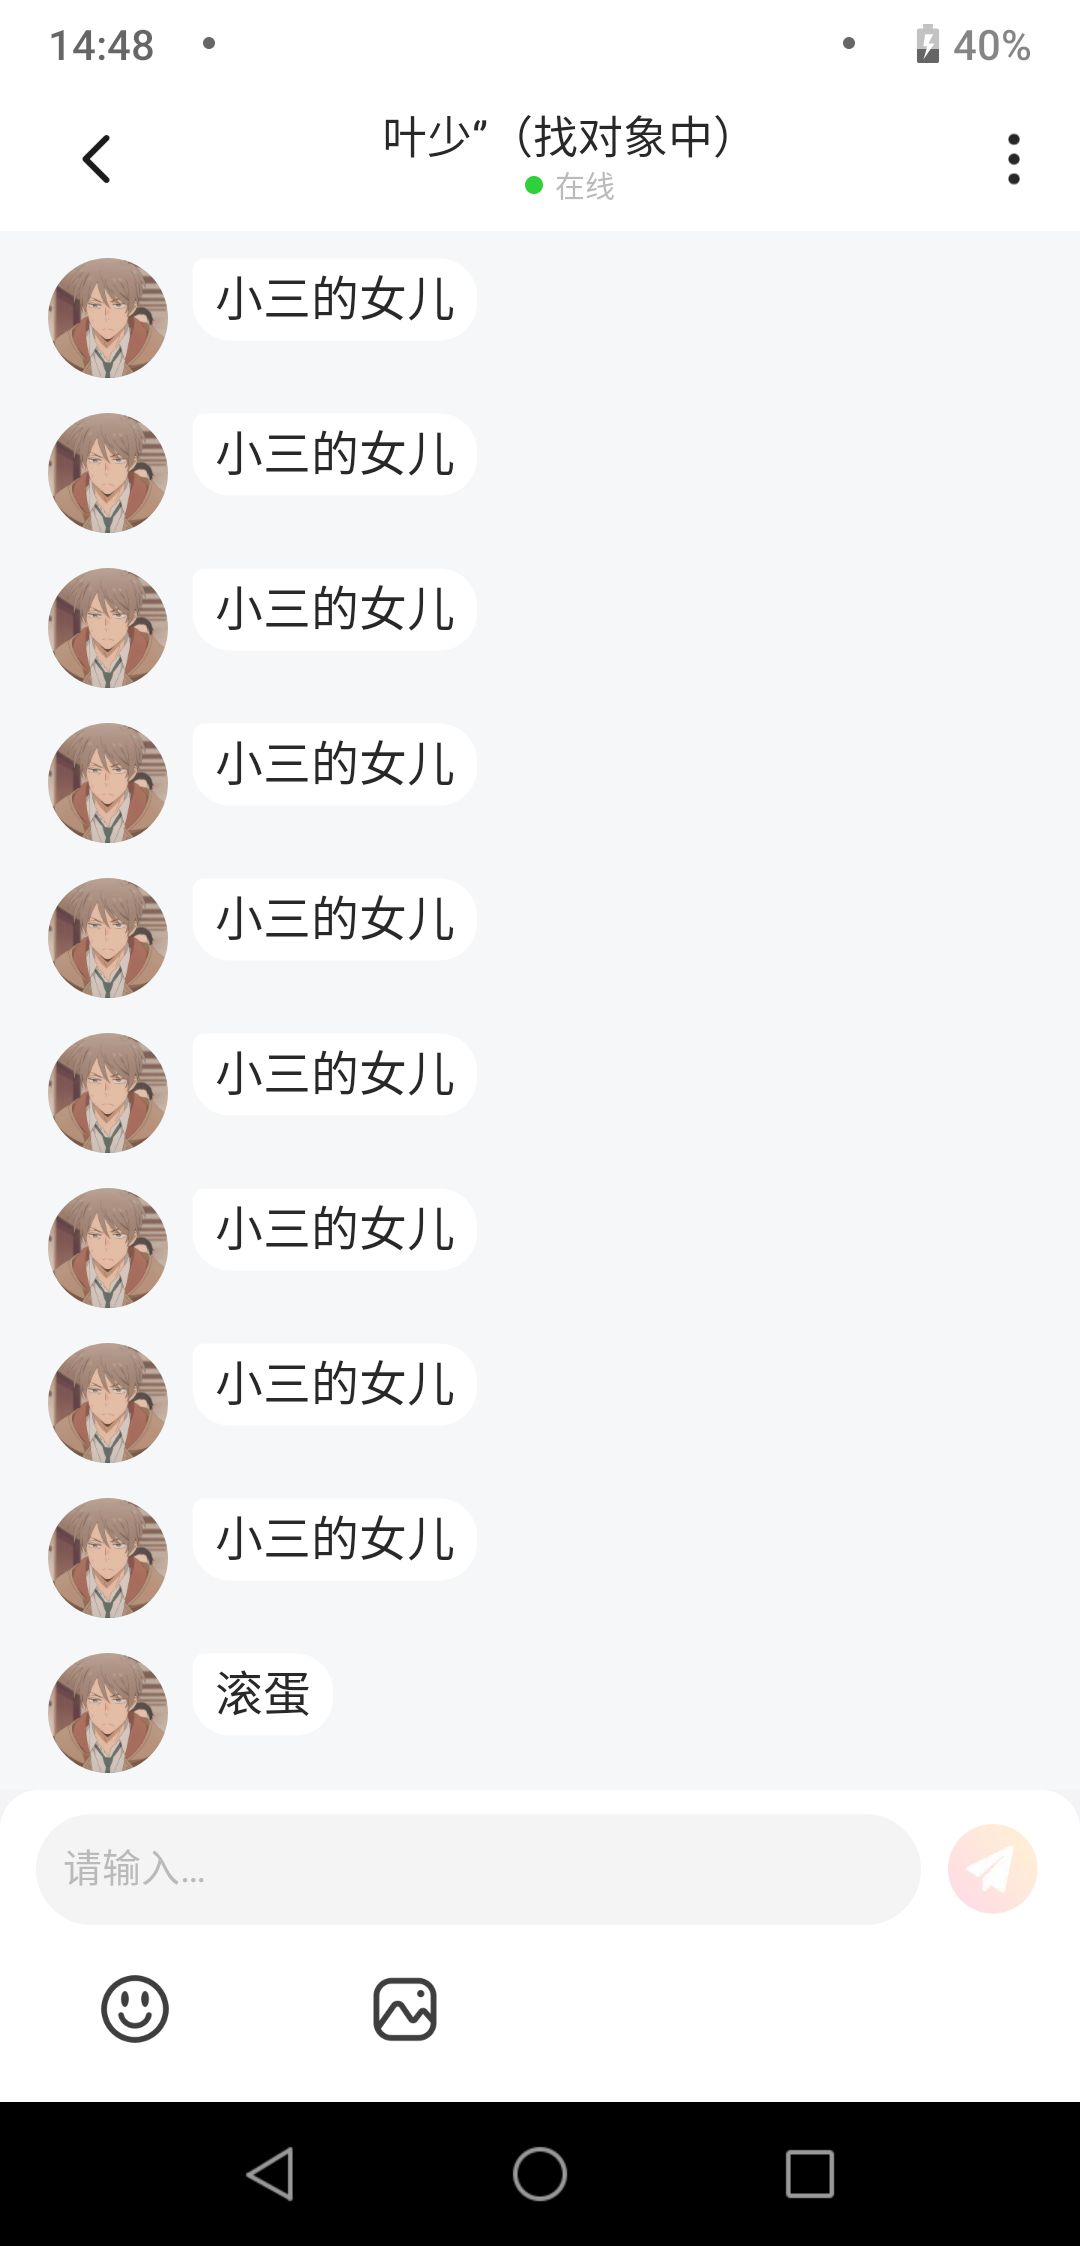1080x2246 pixels.
Task: Tap the 滚蛋 message bubble
Action: [262, 1694]
